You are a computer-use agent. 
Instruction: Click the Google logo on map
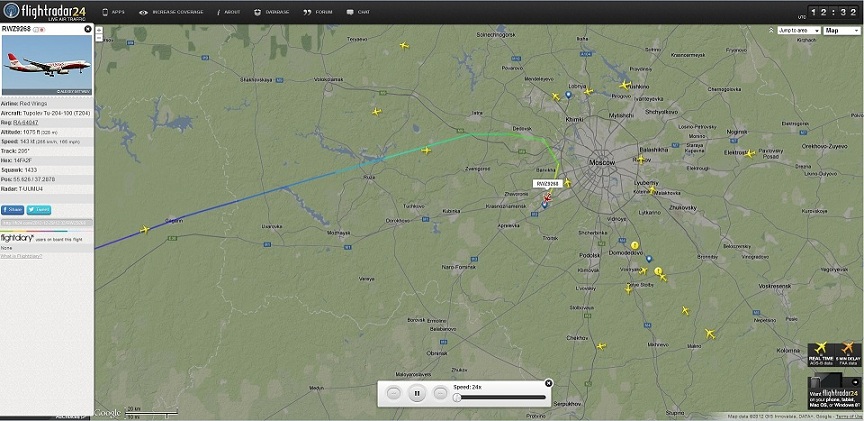coord(108,413)
